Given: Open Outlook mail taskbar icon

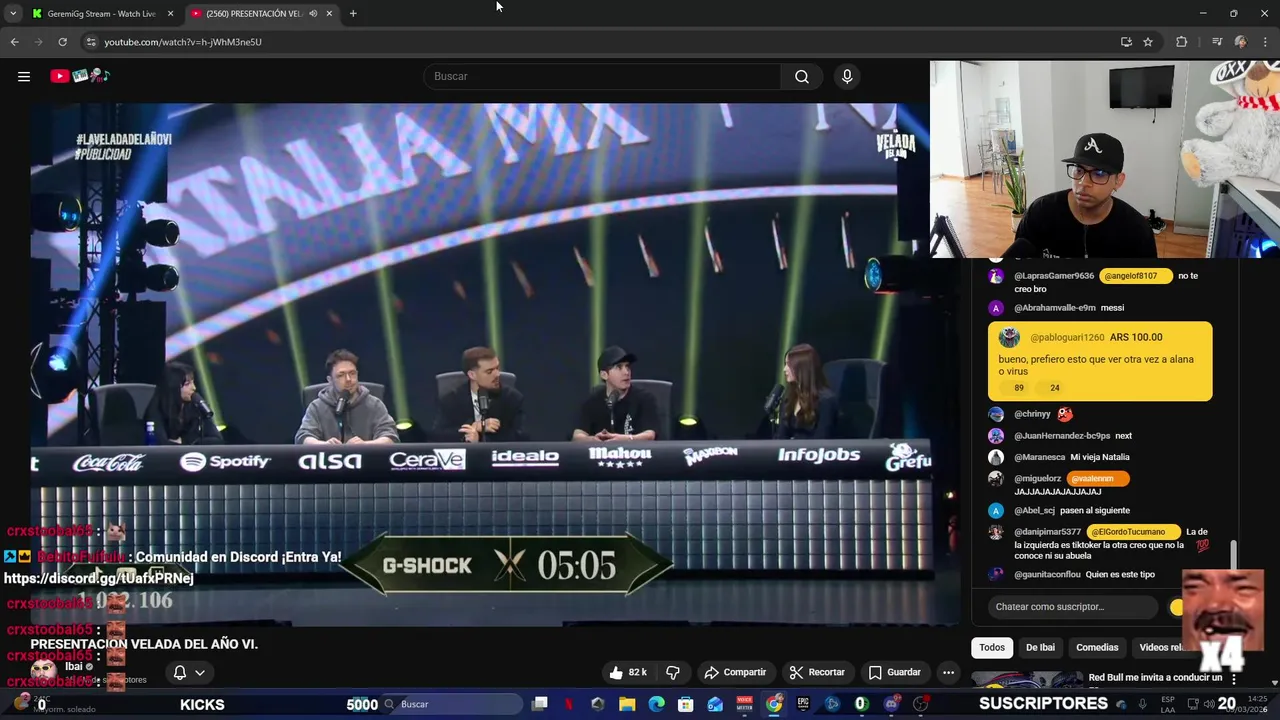Looking at the screenshot, I should [715, 704].
